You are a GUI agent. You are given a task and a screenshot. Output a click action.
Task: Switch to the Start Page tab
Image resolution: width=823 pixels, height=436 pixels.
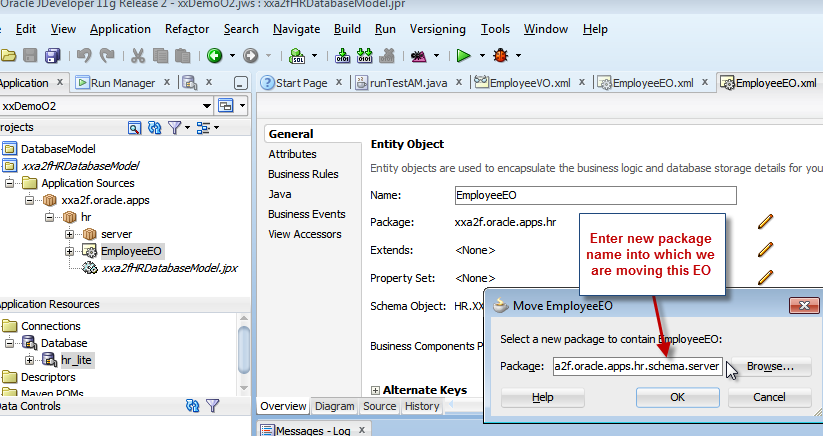coord(301,82)
